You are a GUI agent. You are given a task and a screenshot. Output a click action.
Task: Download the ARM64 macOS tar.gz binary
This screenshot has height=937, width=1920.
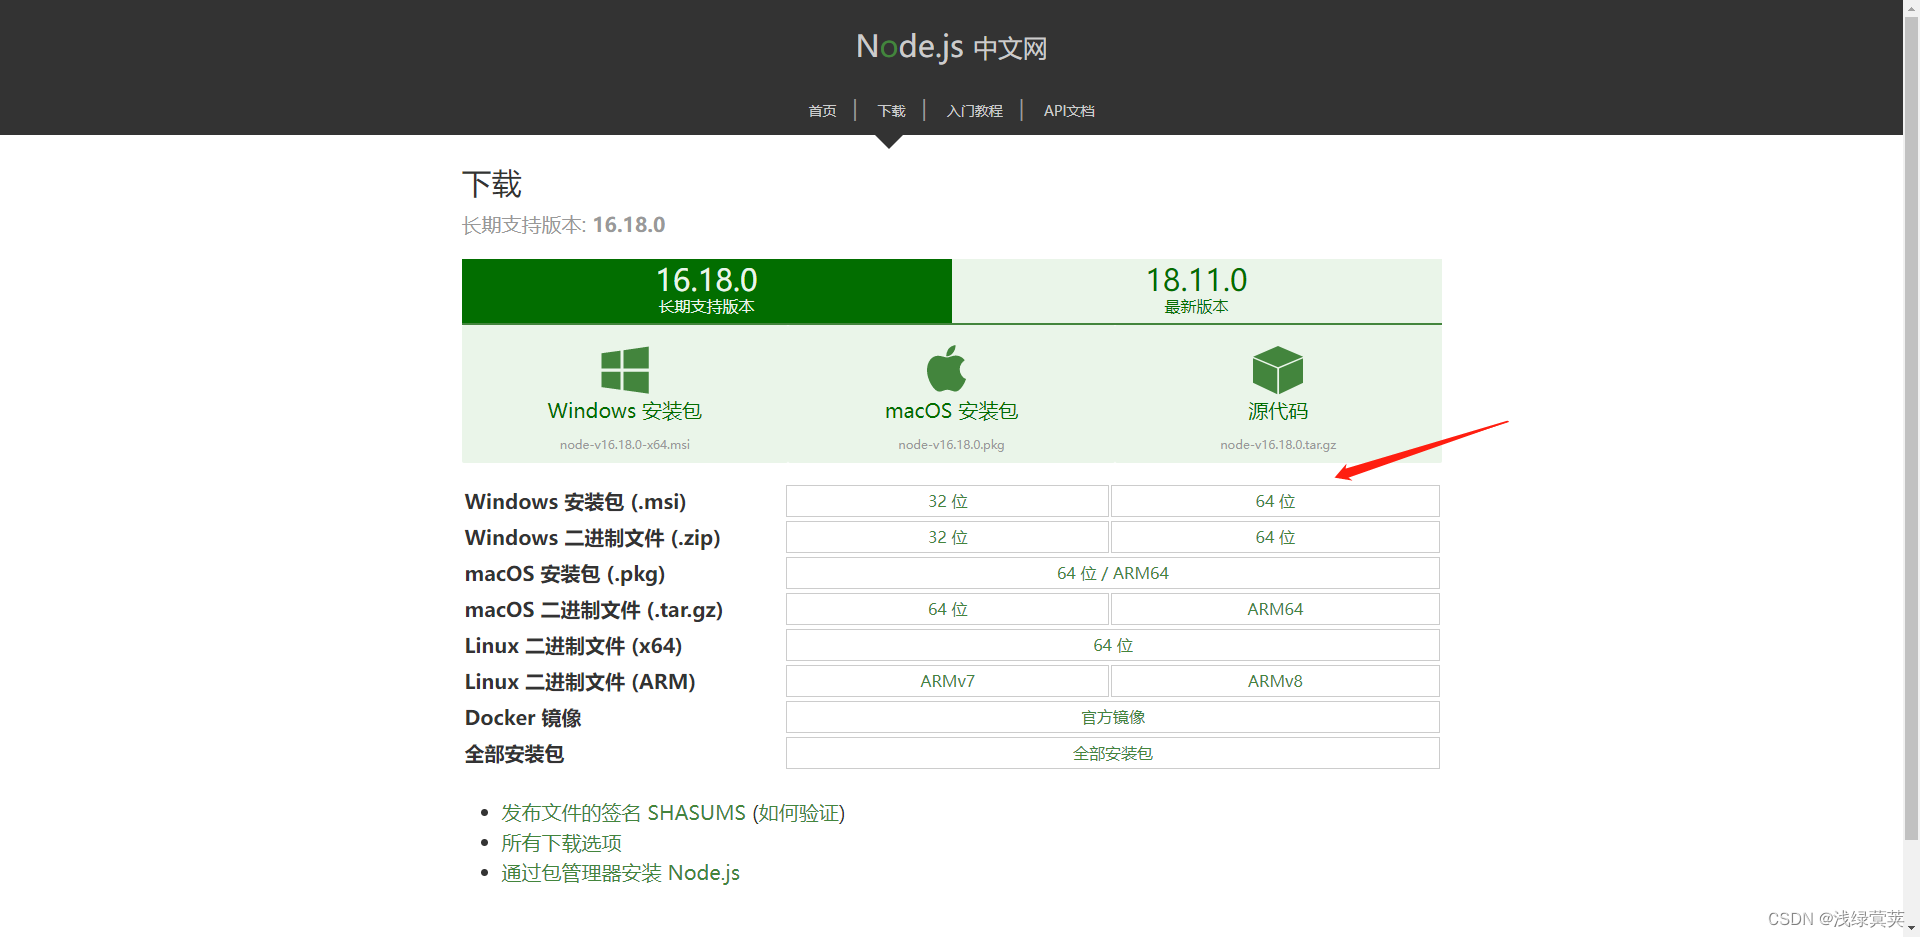[1275, 609]
